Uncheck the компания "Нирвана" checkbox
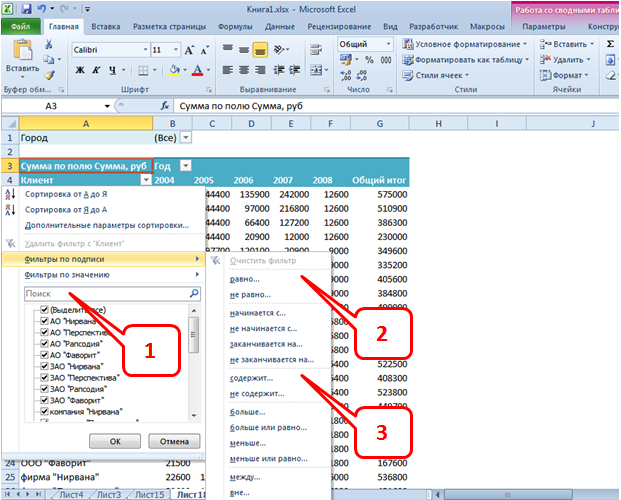Screen dimensions: 621x500 tap(43, 414)
